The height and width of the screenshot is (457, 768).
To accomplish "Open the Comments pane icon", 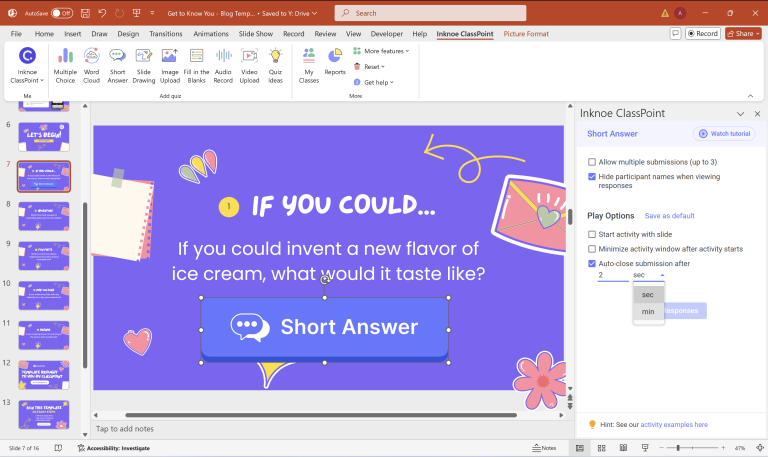I will [x=675, y=33].
